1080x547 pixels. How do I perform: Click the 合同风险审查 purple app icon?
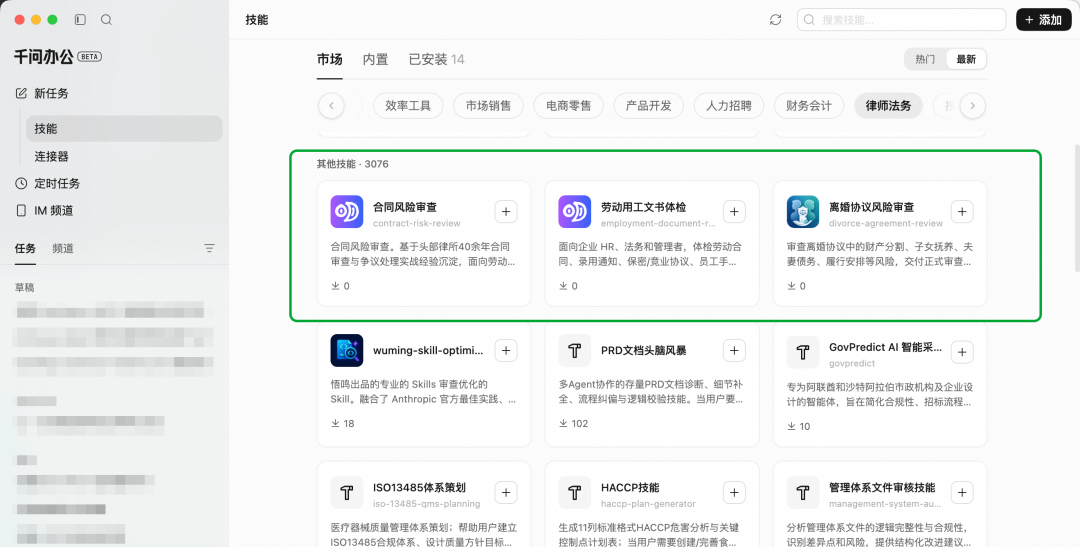tap(346, 211)
